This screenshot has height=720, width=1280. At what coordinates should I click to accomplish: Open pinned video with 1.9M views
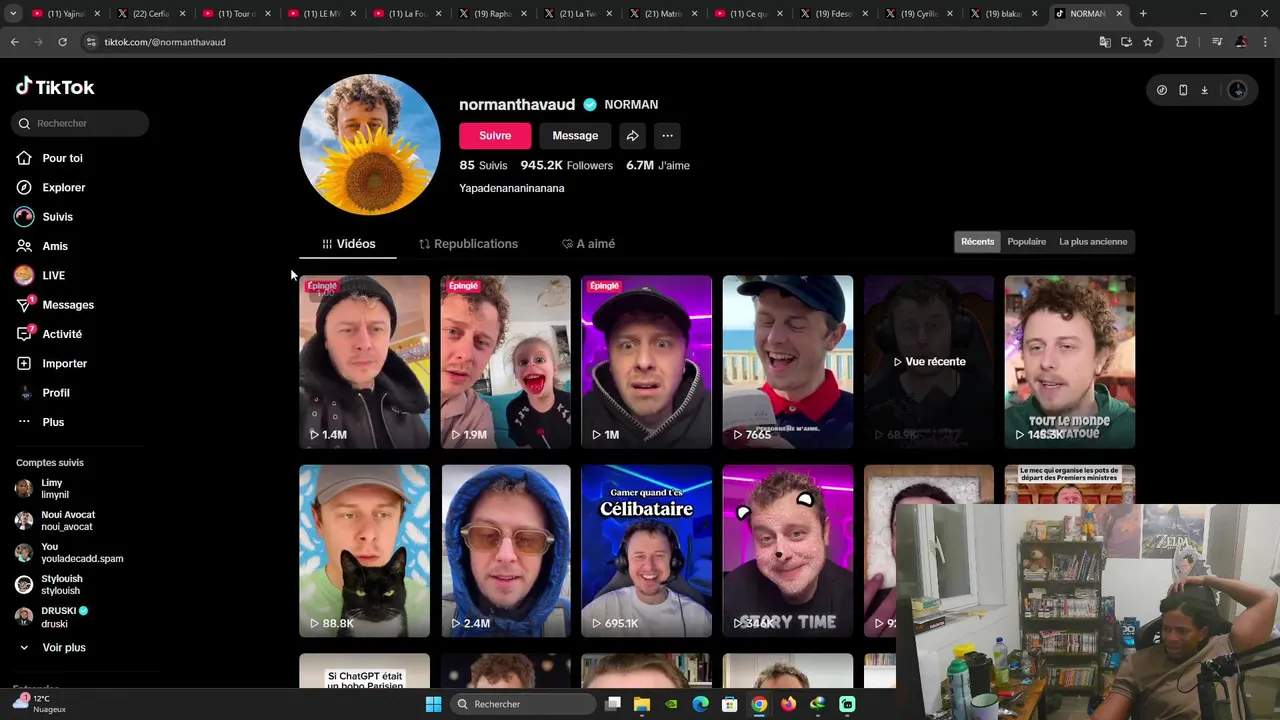pos(506,362)
